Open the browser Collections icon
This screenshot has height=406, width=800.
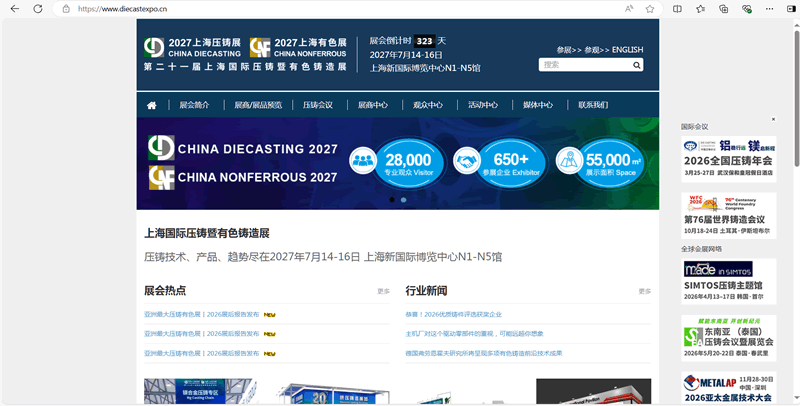(723, 9)
